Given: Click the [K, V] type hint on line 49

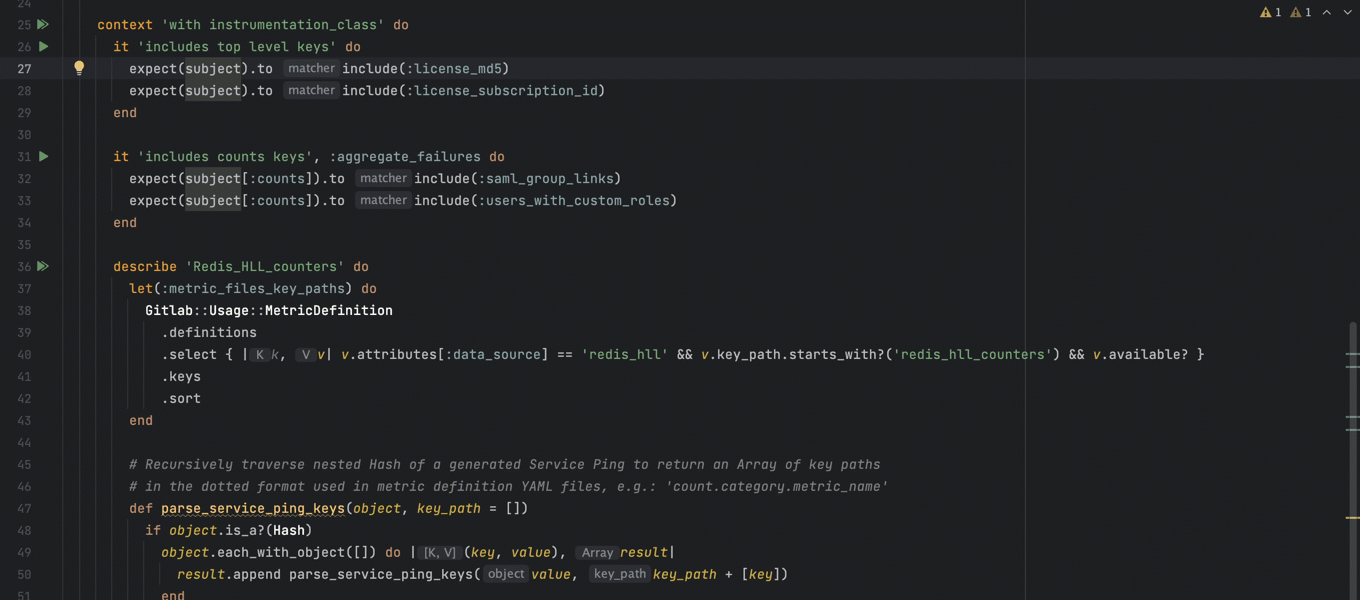Looking at the screenshot, I should [x=439, y=553].
